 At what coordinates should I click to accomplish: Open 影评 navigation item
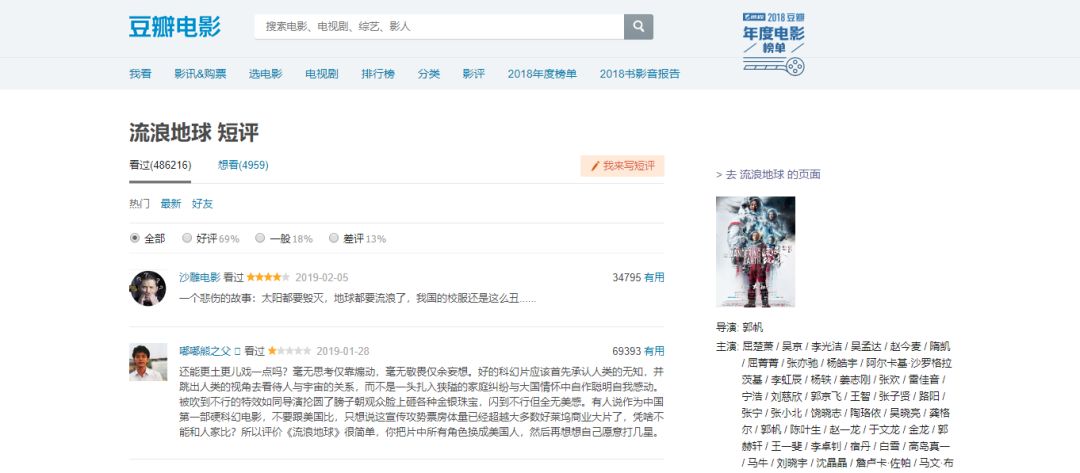click(x=473, y=74)
